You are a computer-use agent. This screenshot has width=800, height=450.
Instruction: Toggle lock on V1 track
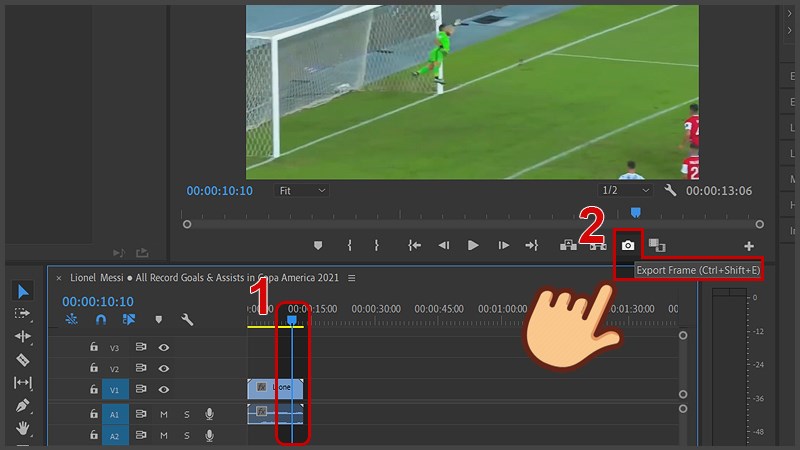click(x=94, y=389)
